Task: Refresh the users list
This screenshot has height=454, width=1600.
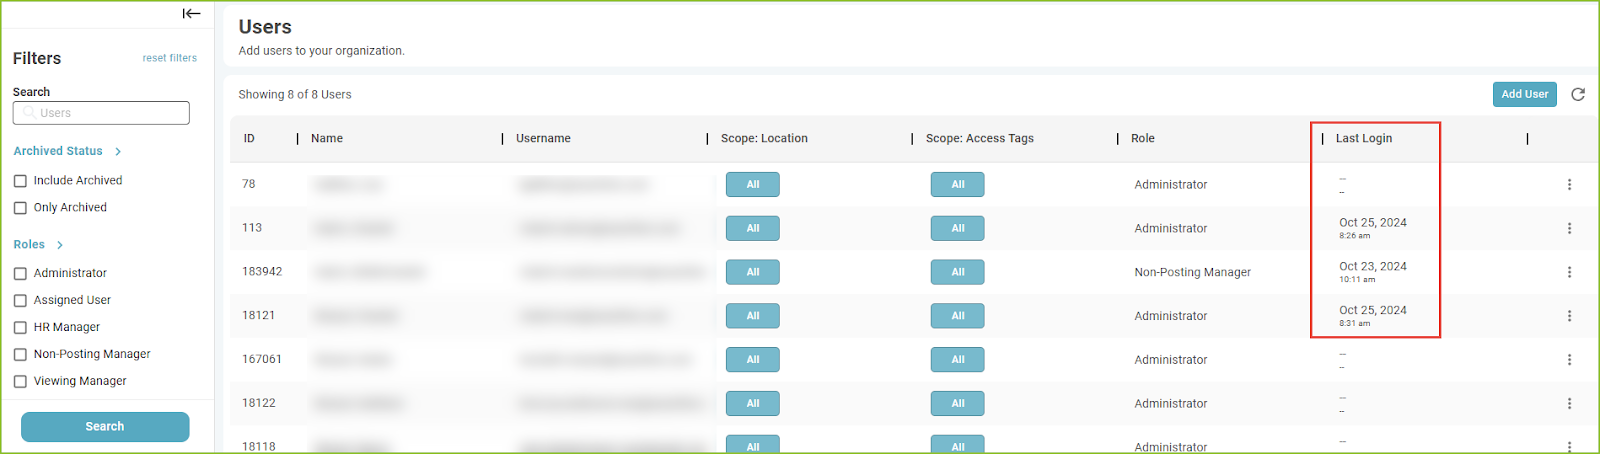Action: (x=1578, y=94)
